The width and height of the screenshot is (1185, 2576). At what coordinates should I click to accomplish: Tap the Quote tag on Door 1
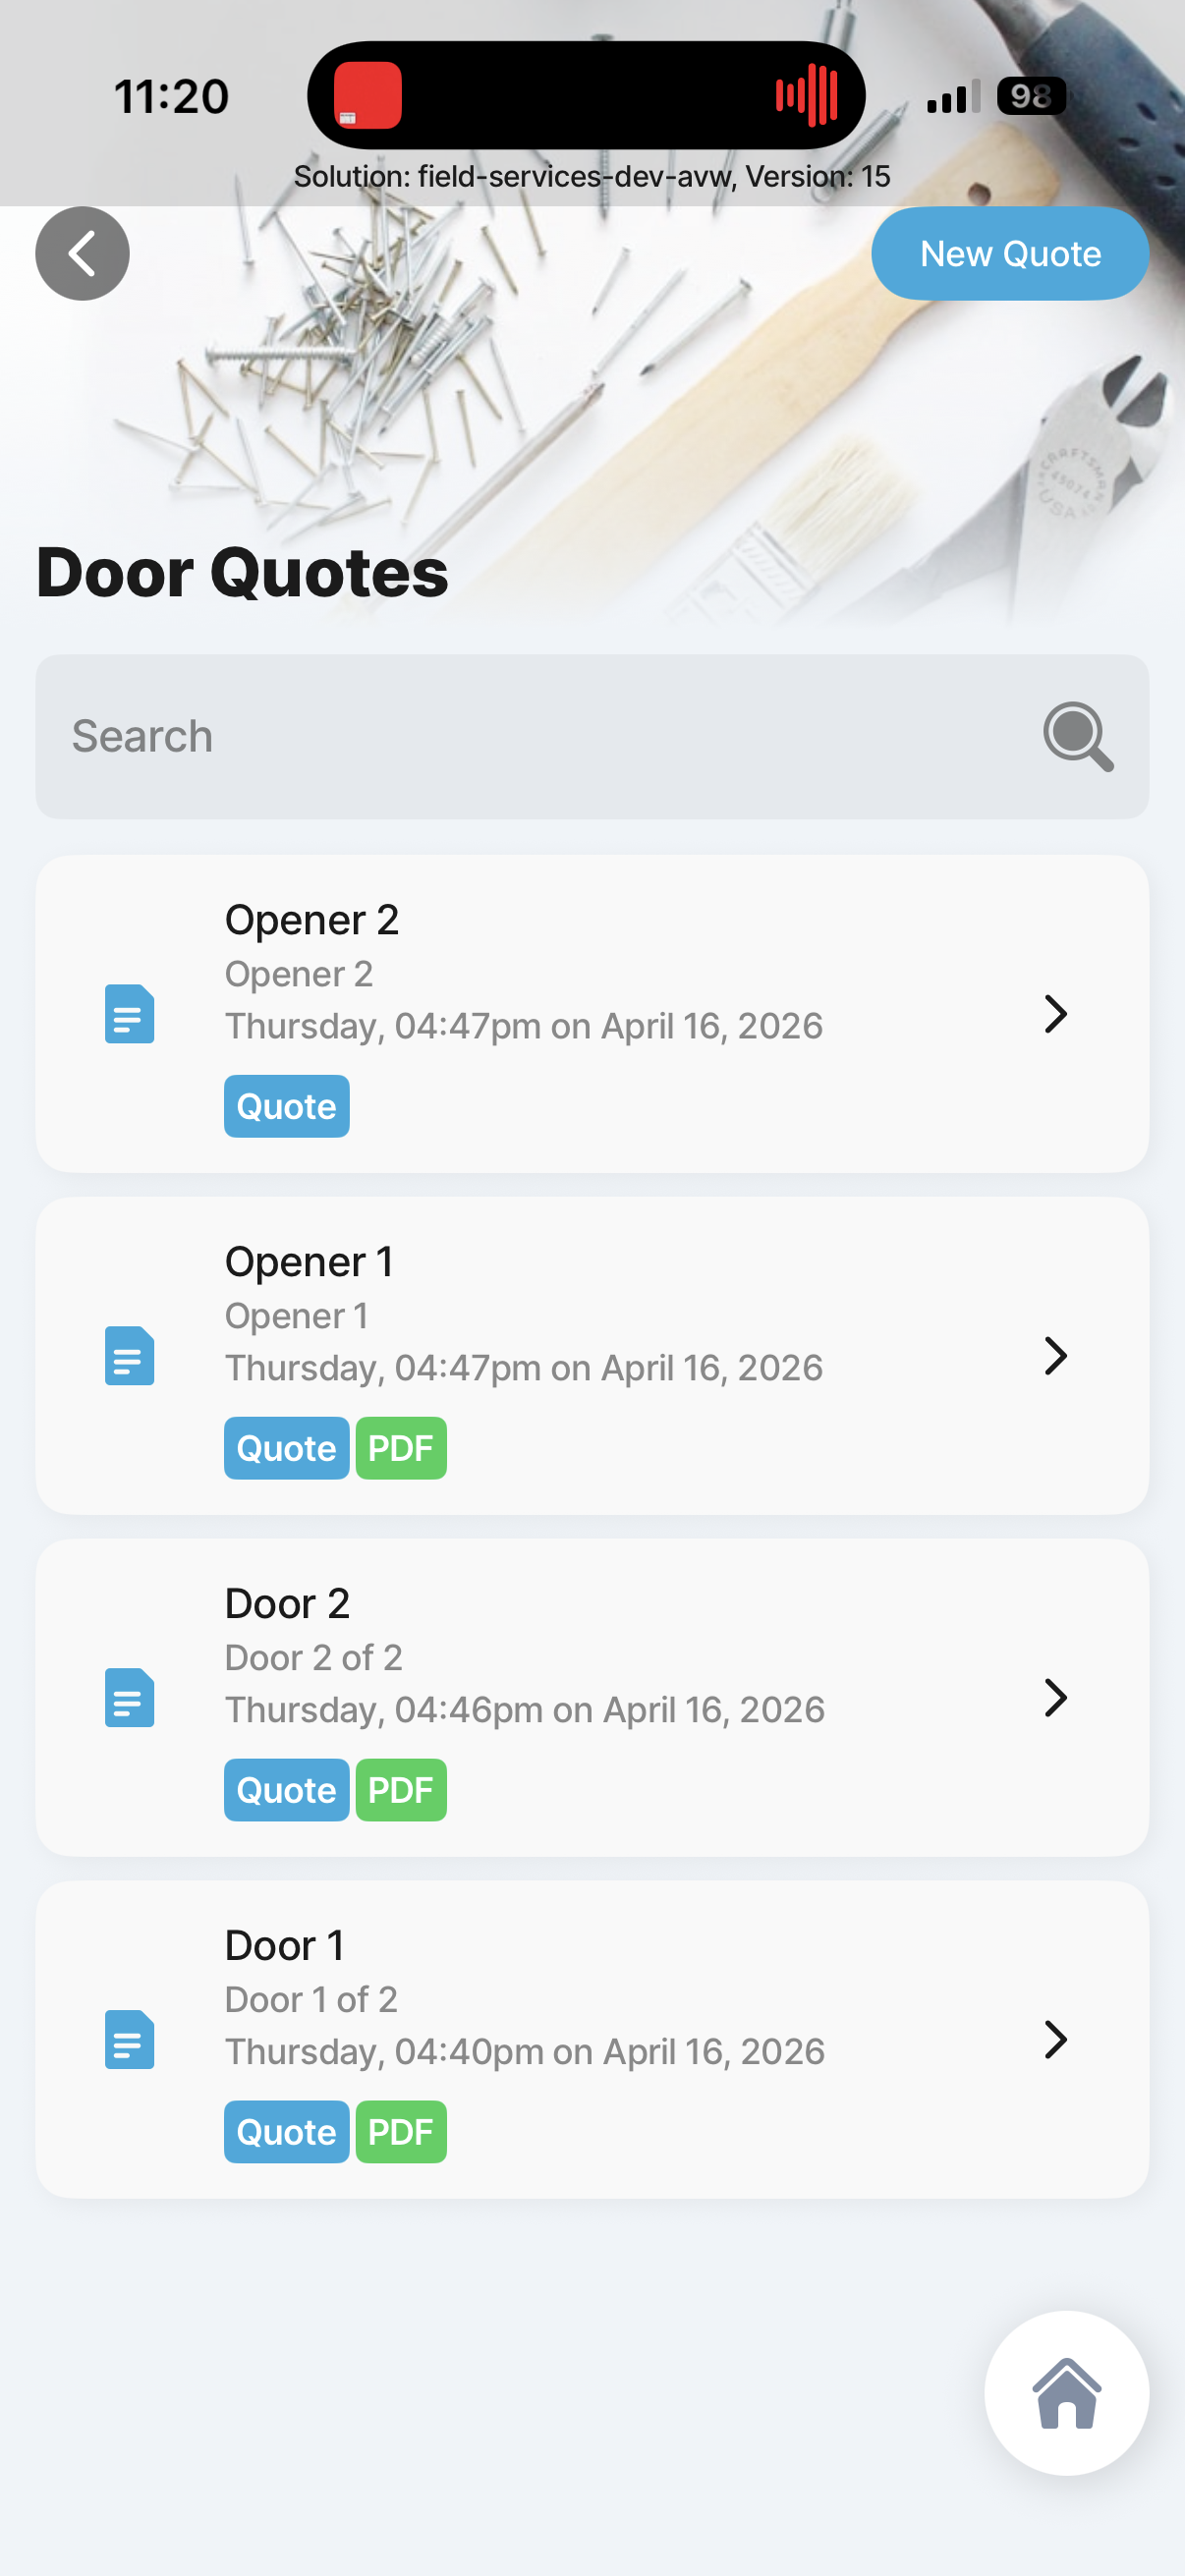pyautogui.click(x=287, y=2132)
